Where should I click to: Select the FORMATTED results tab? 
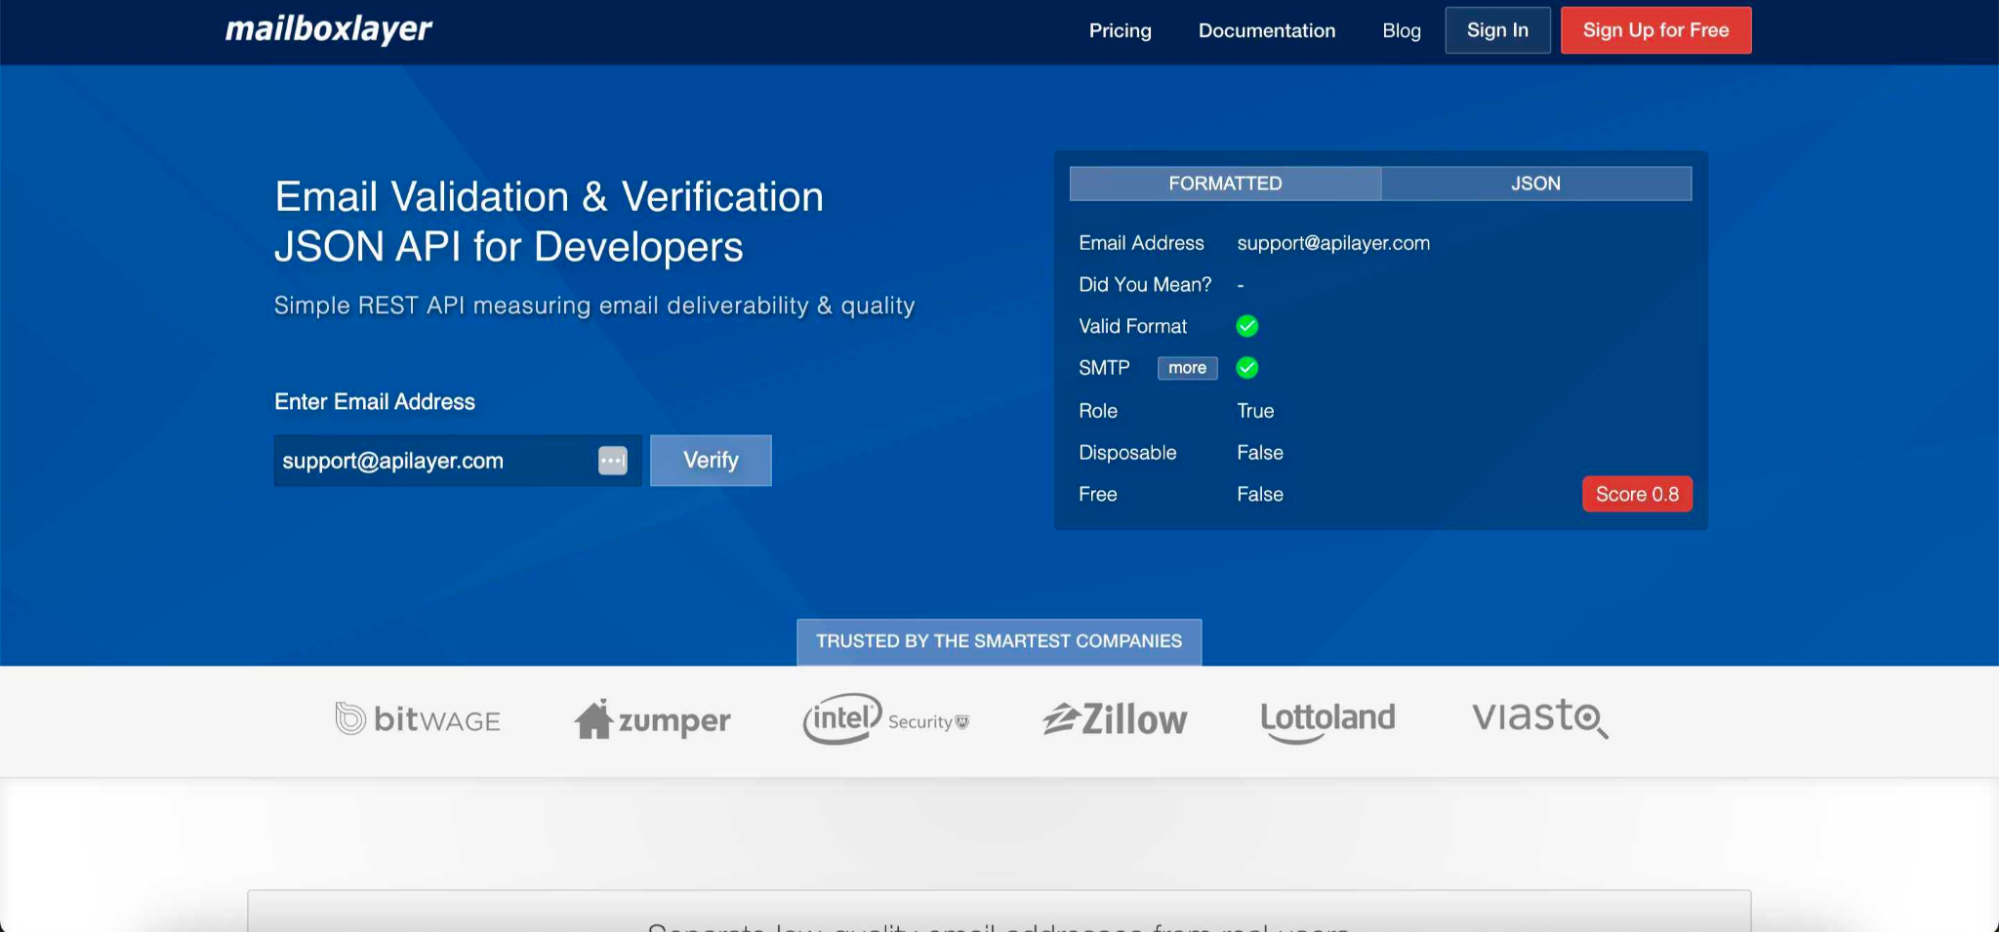1225,184
